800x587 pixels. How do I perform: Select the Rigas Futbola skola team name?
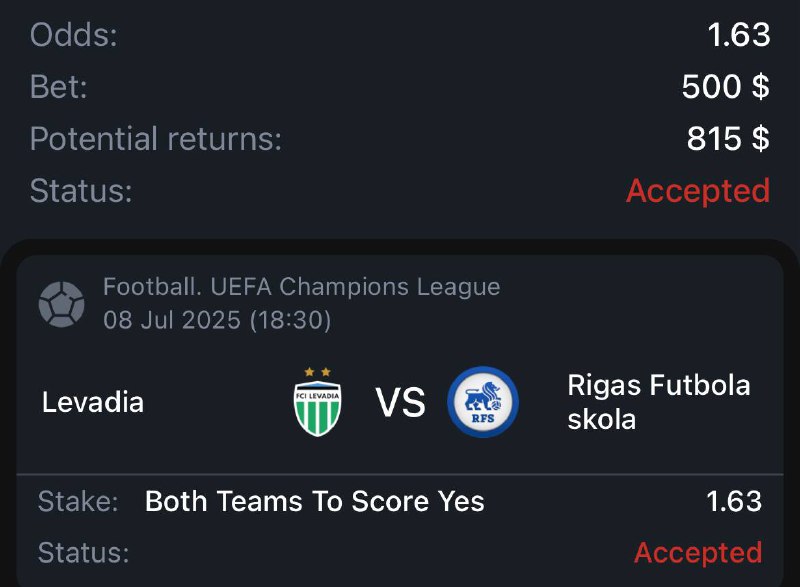(658, 402)
